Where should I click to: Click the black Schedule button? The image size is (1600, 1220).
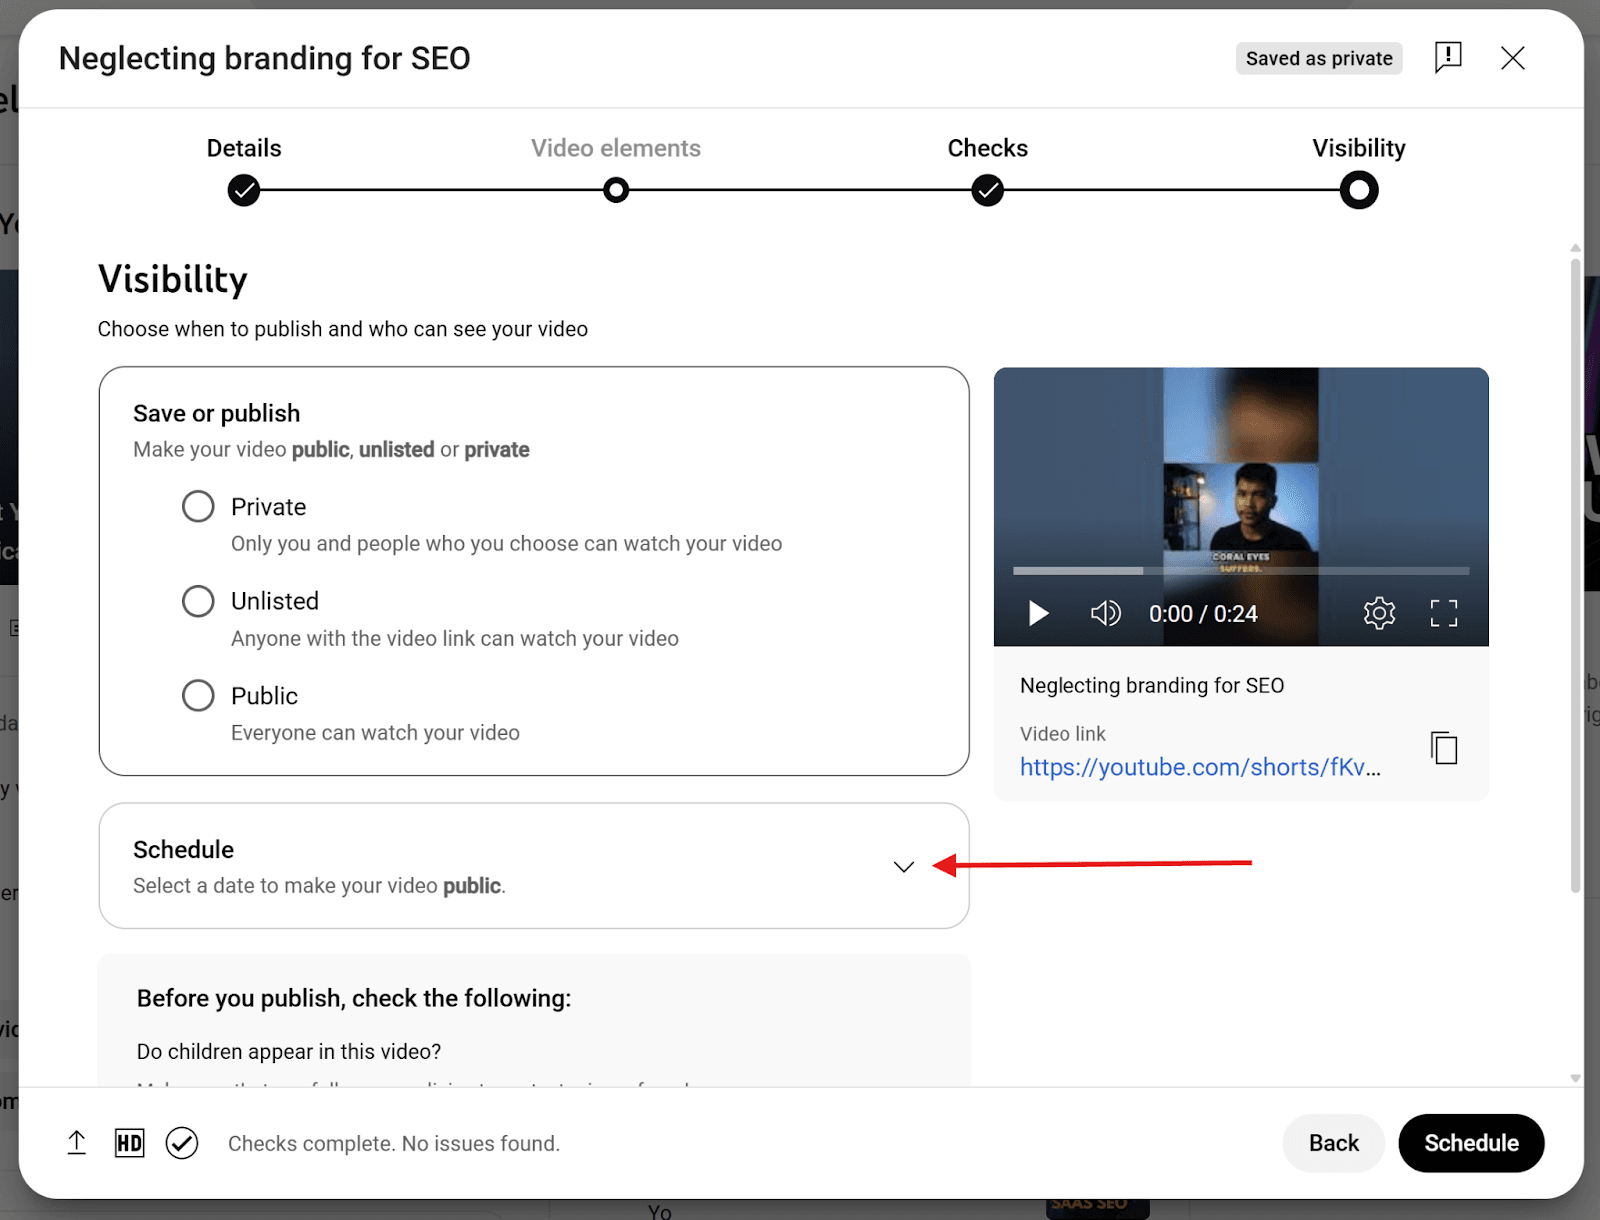pyautogui.click(x=1471, y=1143)
